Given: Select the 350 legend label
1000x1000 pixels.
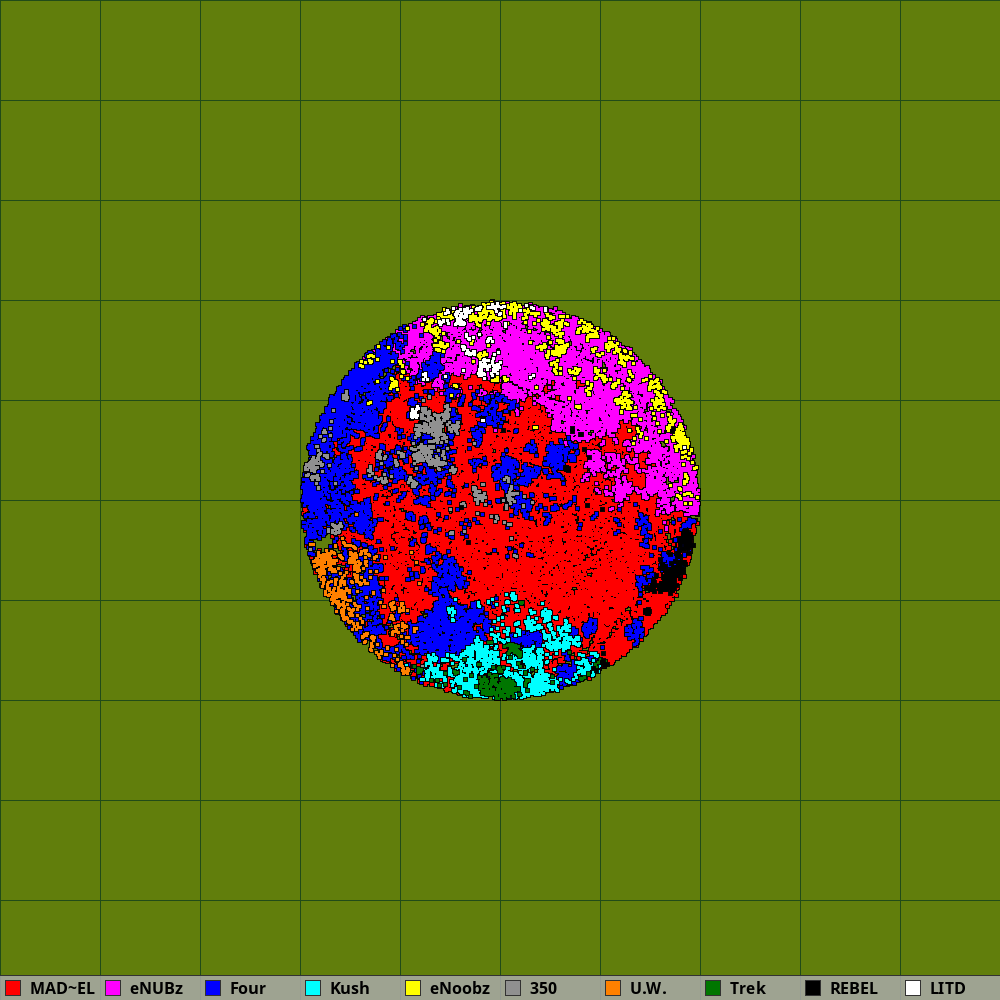Looking at the screenshot, I should pos(543,988).
